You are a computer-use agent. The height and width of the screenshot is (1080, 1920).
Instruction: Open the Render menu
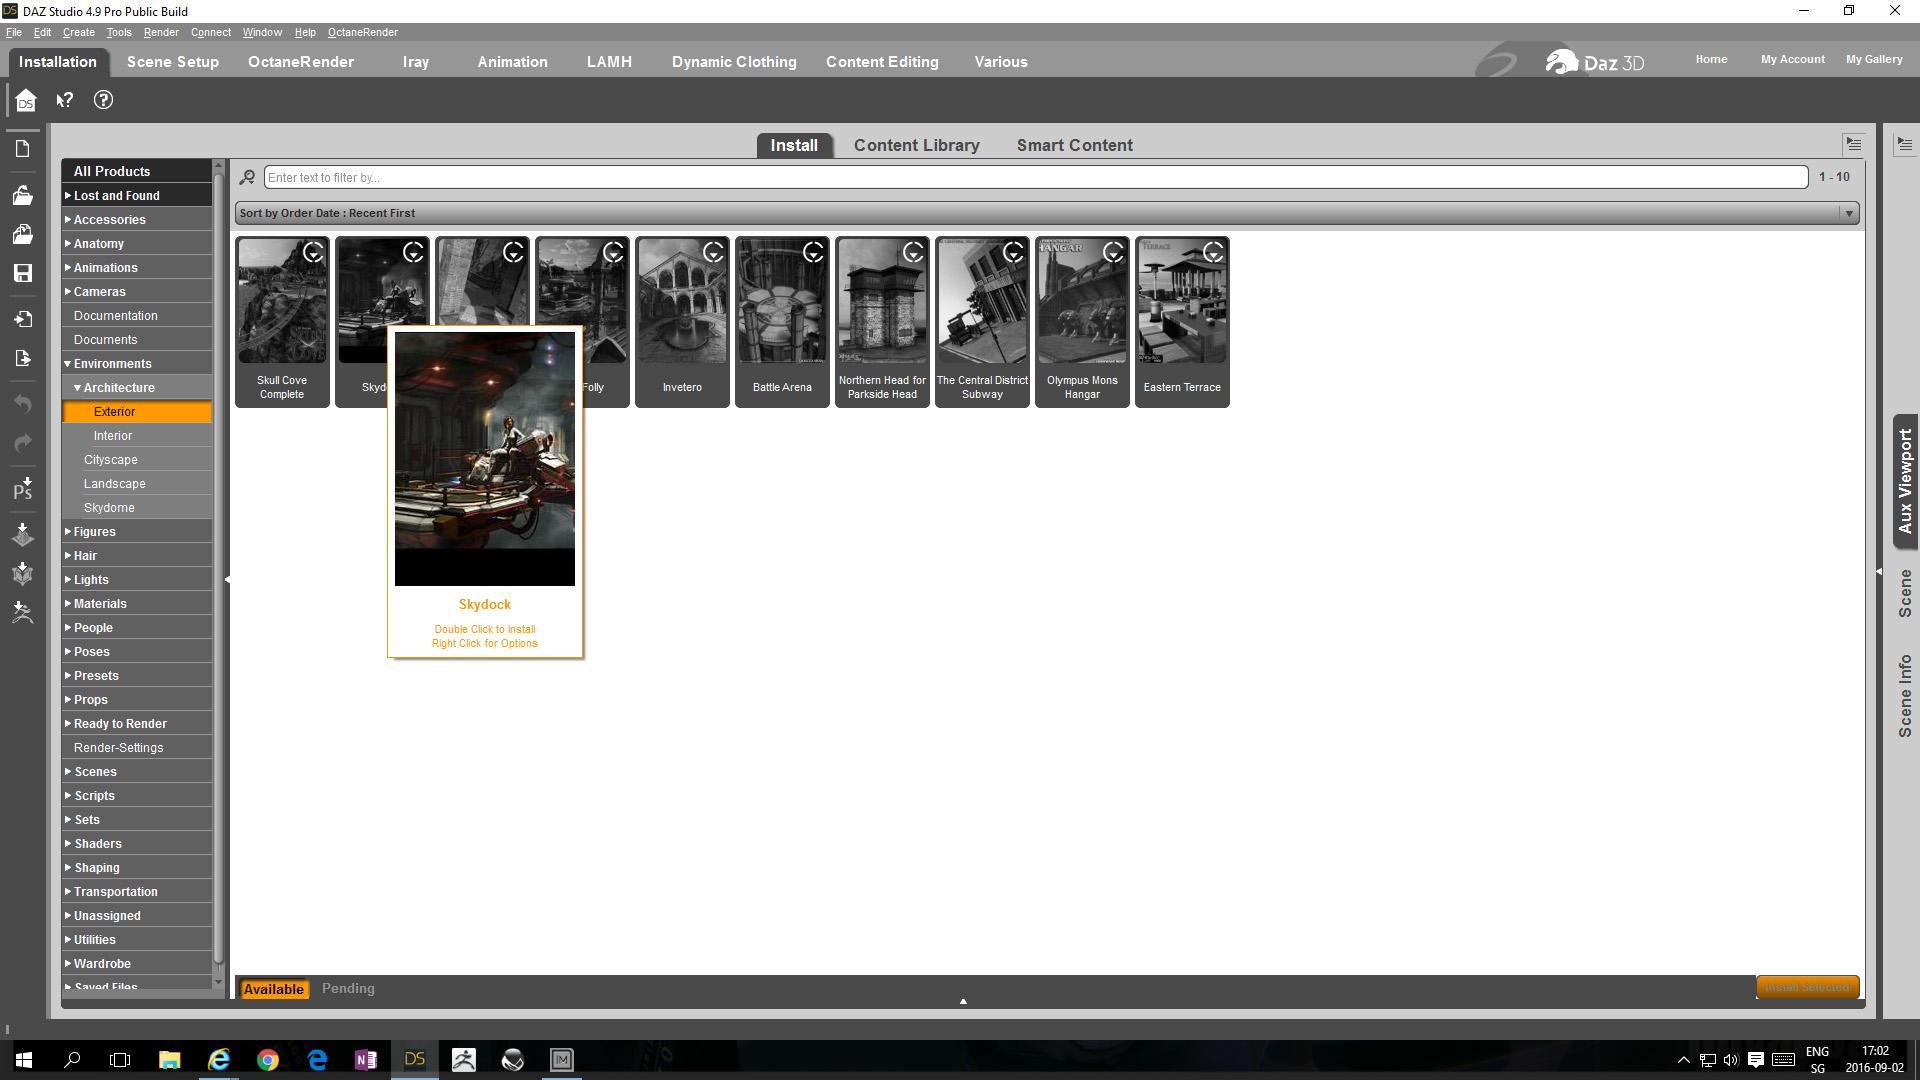(160, 32)
